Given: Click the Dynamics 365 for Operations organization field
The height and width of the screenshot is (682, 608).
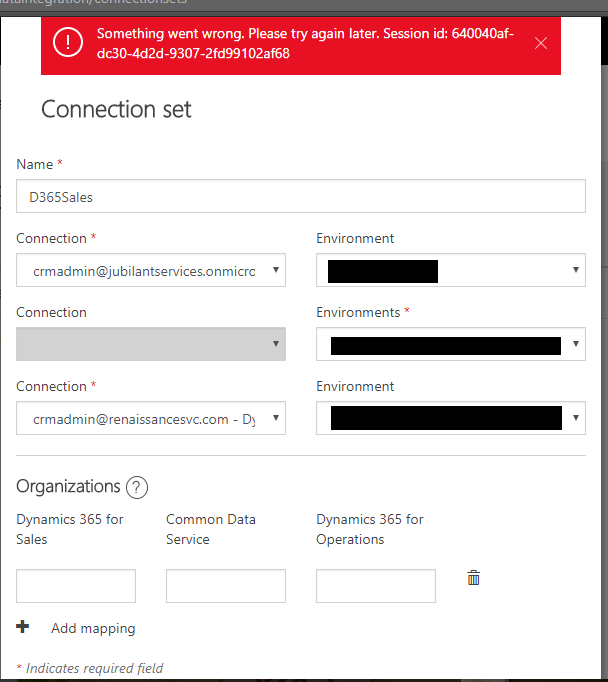Looking at the screenshot, I should click(x=376, y=586).
